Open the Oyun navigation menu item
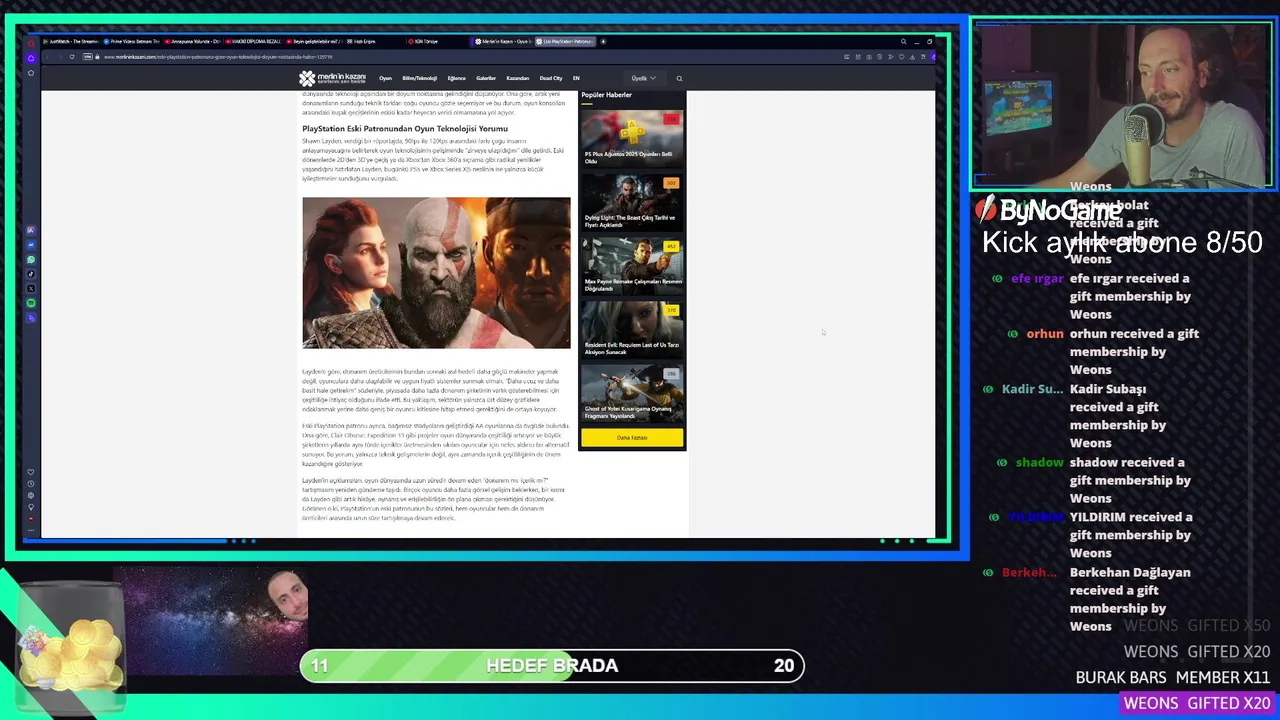Image resolution: width=1280 pixels, height=720 pixels. 385,78
